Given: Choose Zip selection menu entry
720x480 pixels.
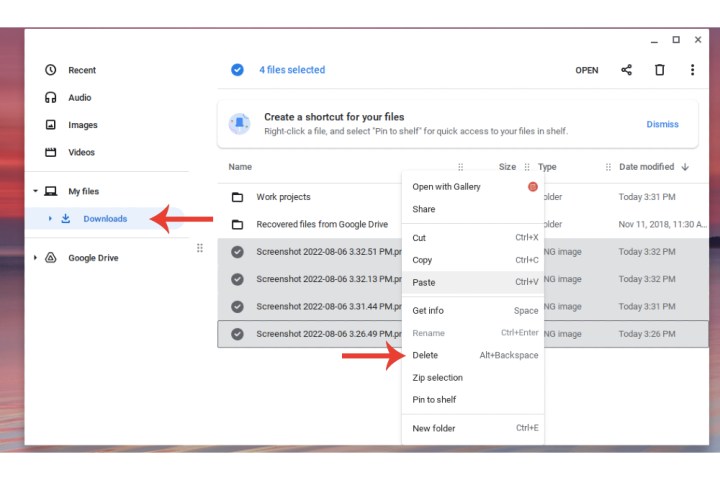Looking at the screenshot, I should (473, 378).
